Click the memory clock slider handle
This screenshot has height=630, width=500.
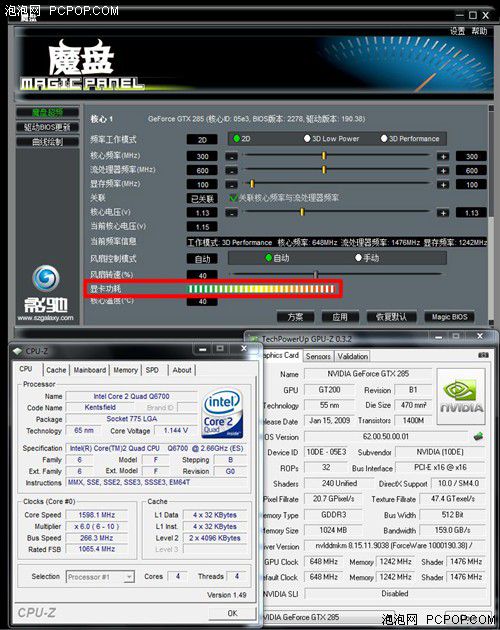pyautogui.click(x=252, y=184)
